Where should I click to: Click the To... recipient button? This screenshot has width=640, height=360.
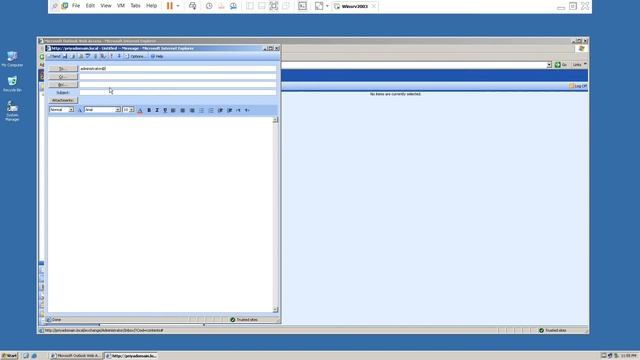coord(62,69)
